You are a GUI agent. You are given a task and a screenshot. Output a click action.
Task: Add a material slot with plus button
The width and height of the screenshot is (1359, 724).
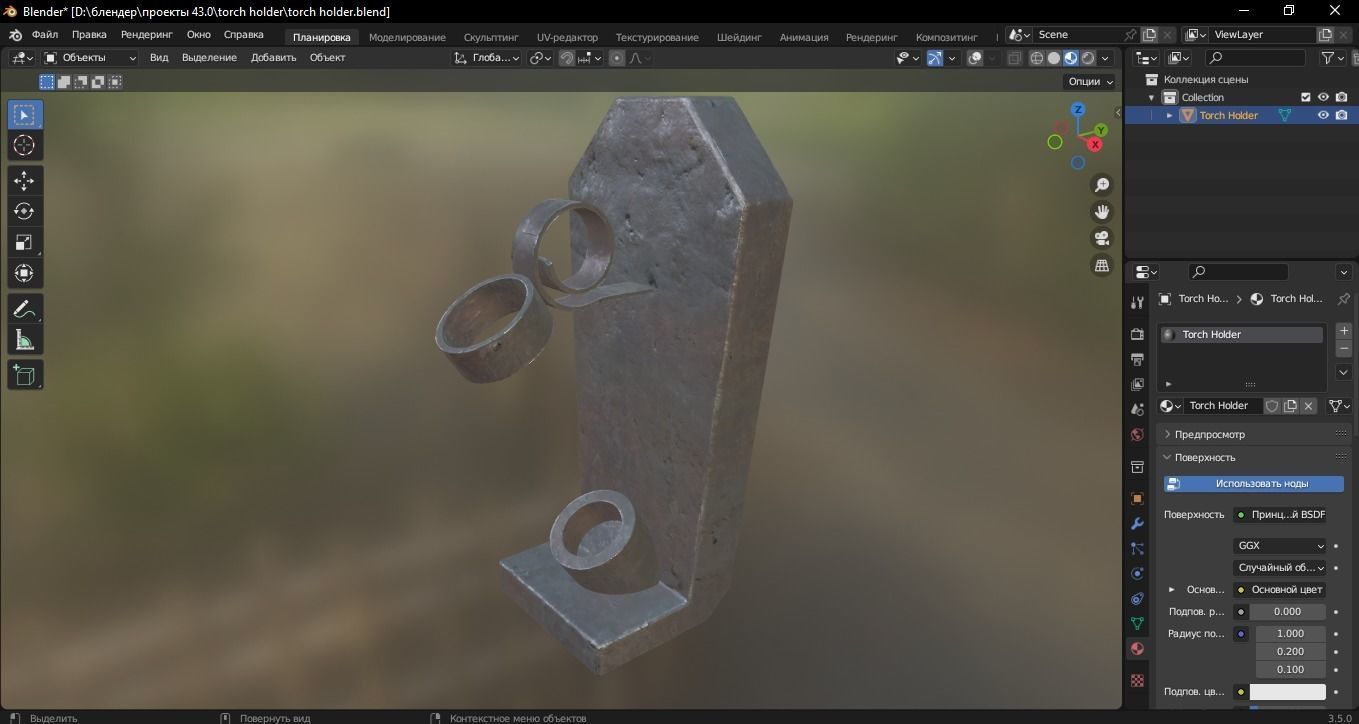click(1343, 331)
